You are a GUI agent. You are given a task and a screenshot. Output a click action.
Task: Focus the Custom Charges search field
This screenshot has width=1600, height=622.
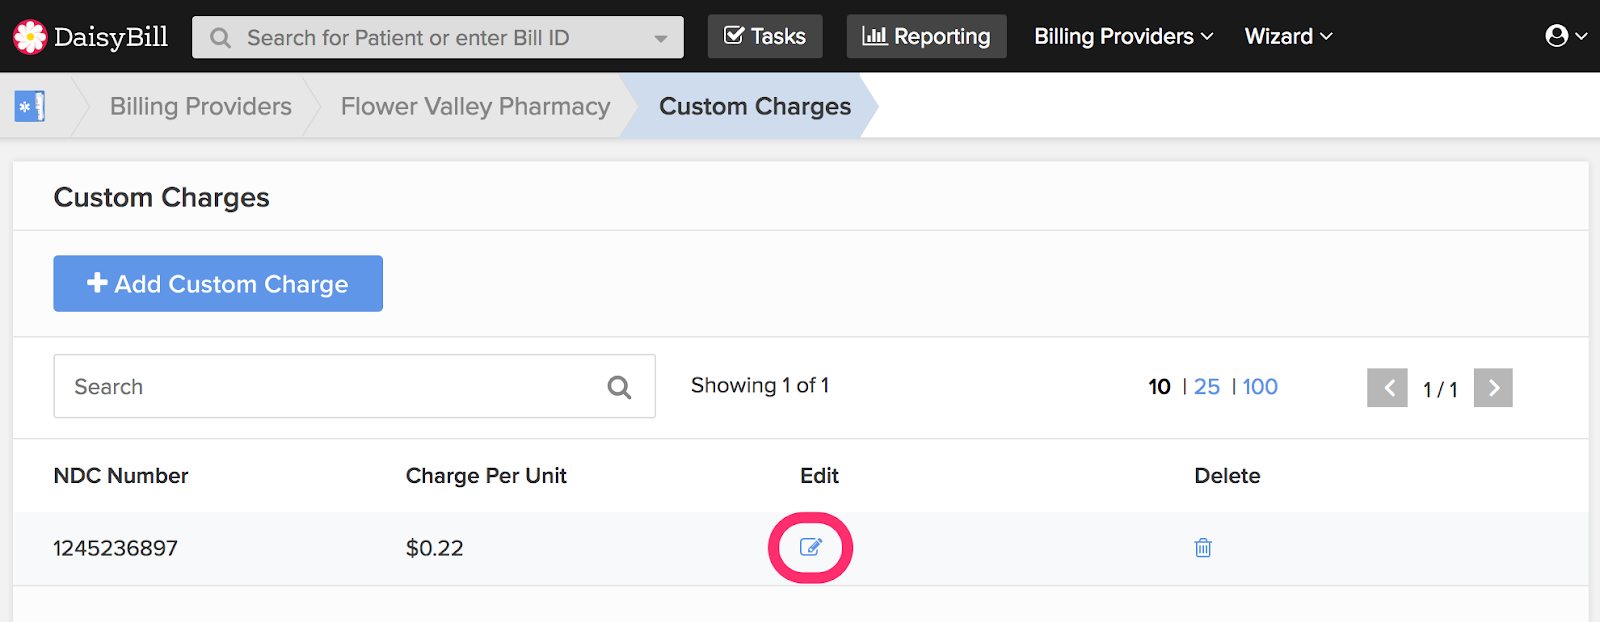[x=330, y=387]
